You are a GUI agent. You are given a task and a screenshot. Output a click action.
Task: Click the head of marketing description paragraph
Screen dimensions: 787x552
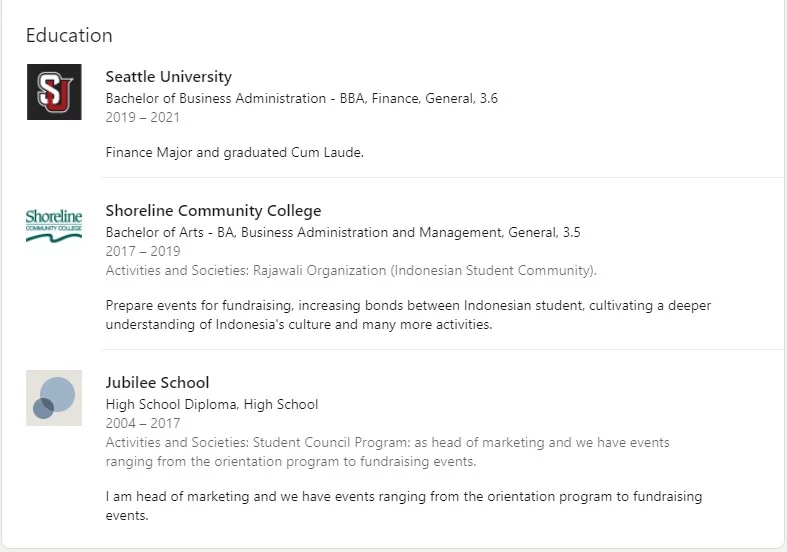[404, 506]
